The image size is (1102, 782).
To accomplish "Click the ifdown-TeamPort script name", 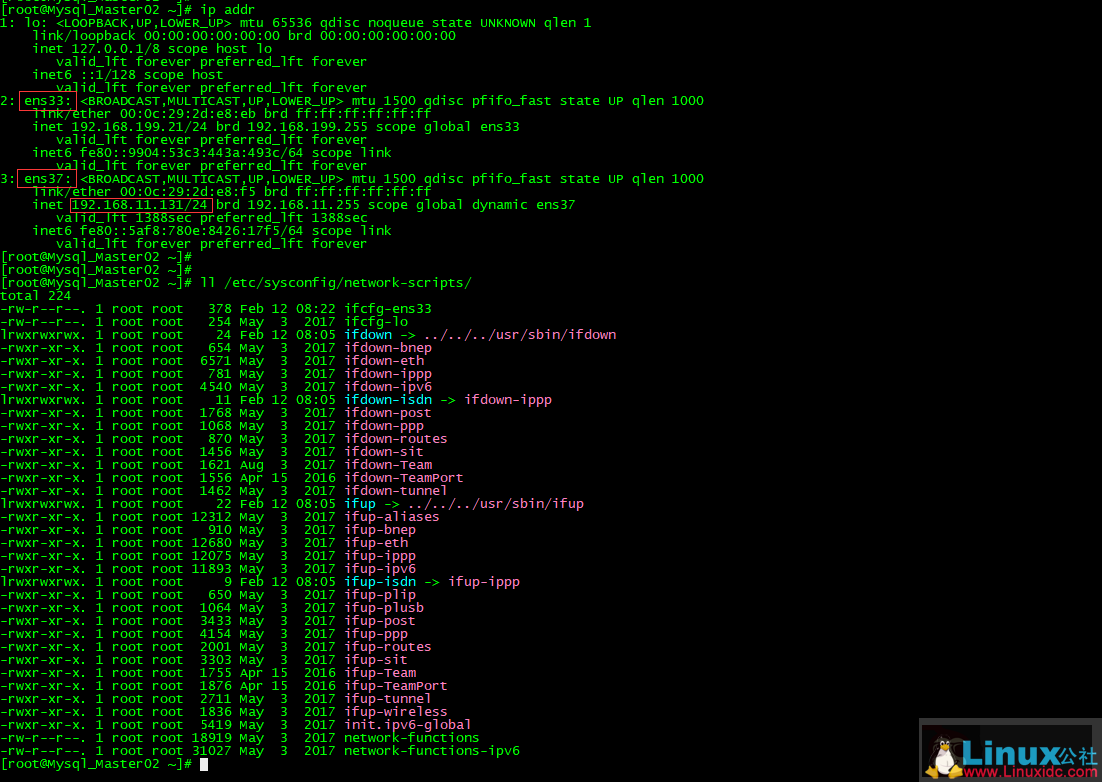I will tap(403, 478).
